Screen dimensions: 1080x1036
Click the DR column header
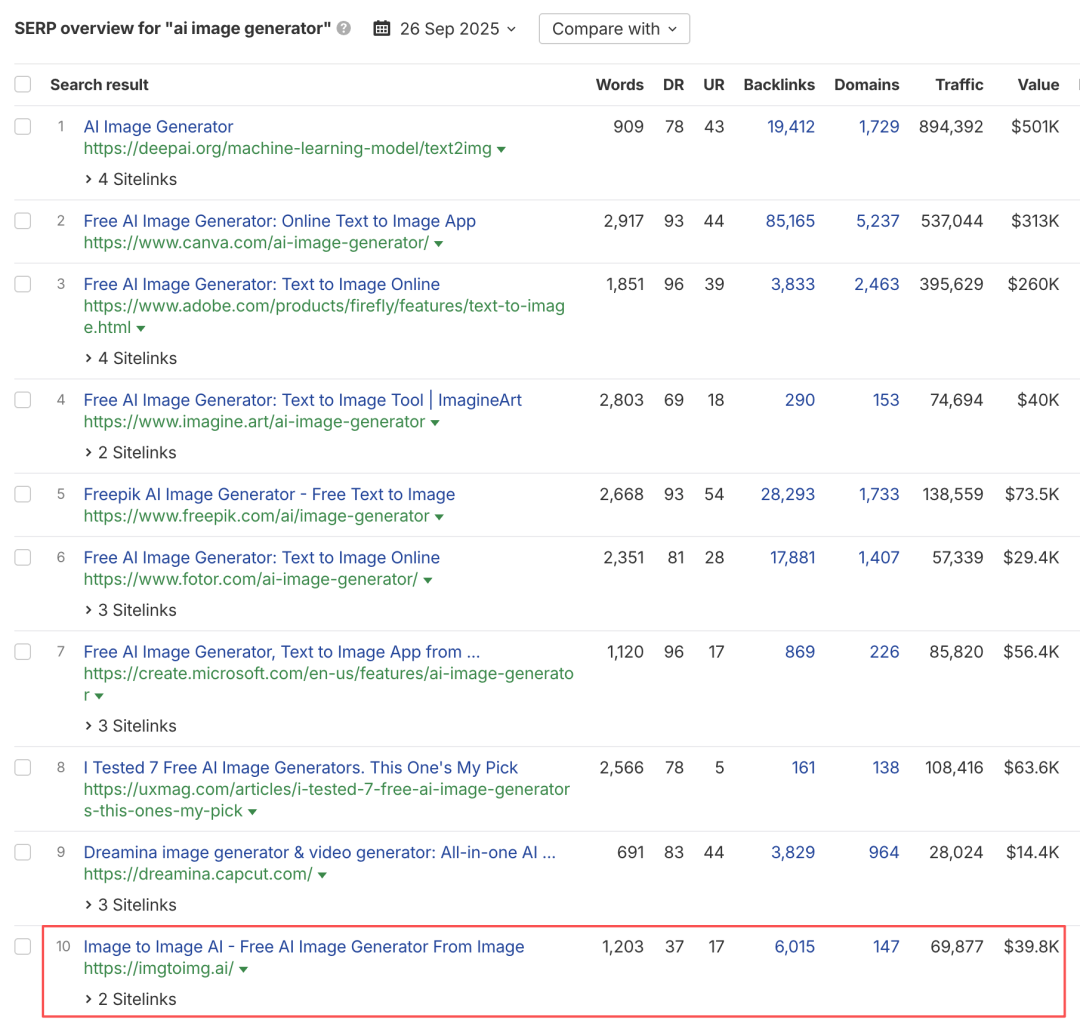point(673,85)
